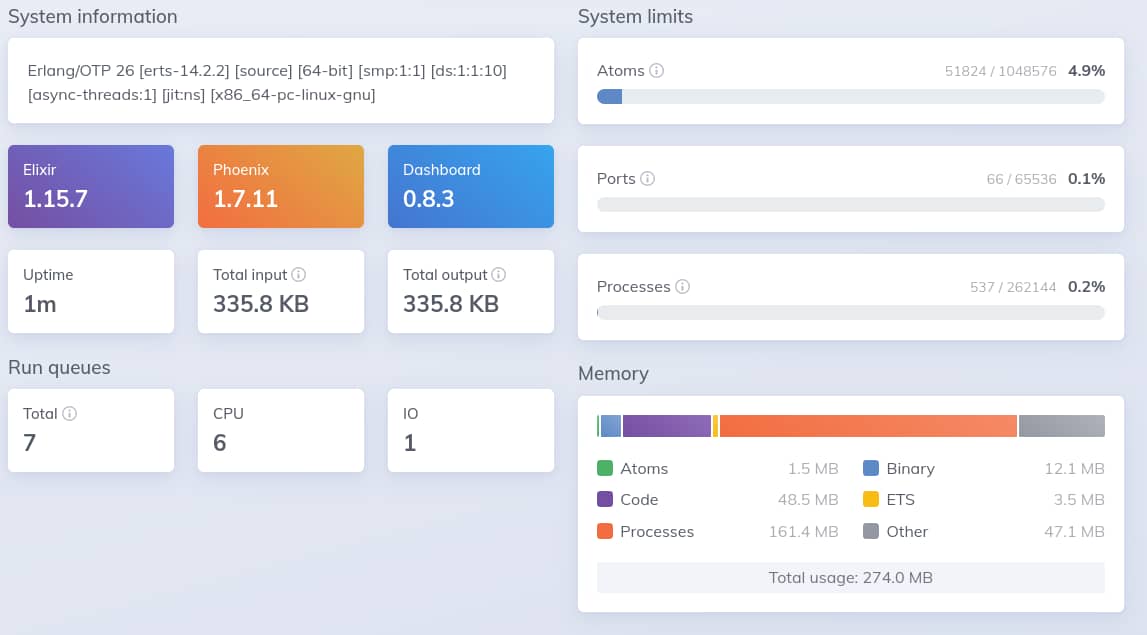This screenshot has width=1147, height=635.
Task: Click the Total input info icon
Action: 298,275
